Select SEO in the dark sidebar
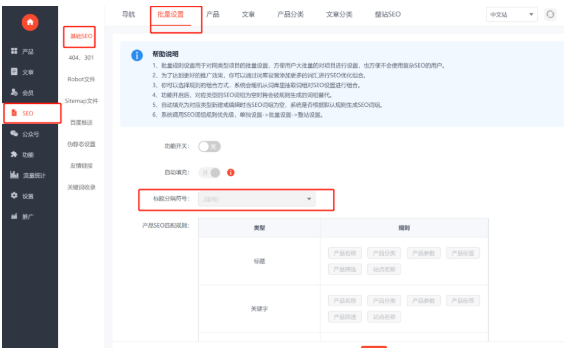 pos(32,113)
